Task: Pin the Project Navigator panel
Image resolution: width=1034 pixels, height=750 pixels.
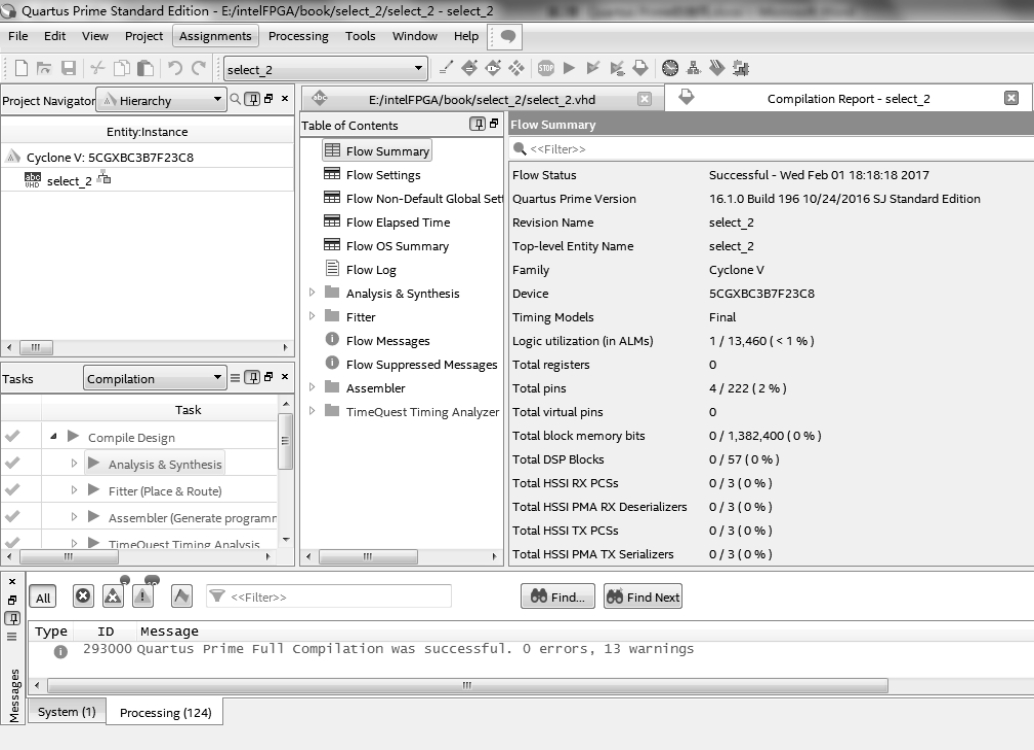Action: tap(252, 99)
